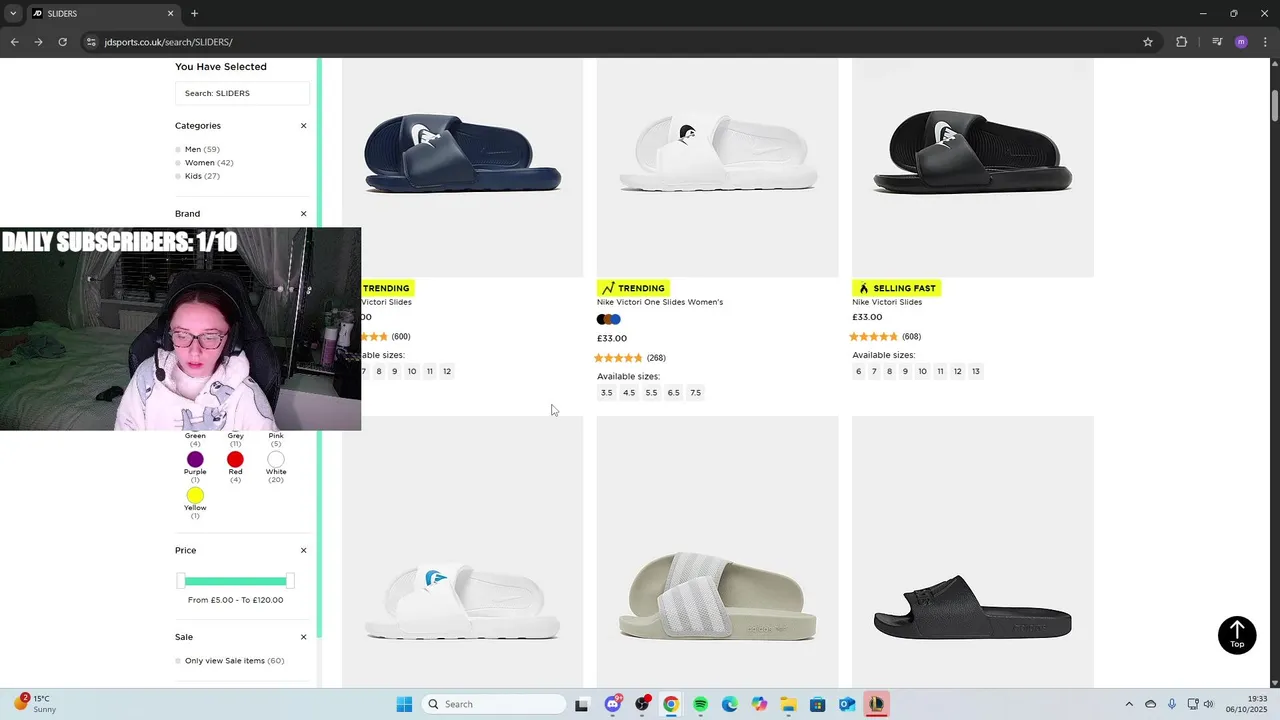Choose size 6 on black Victori Slides
This screenshot has height=720, width=1280.
858,372
